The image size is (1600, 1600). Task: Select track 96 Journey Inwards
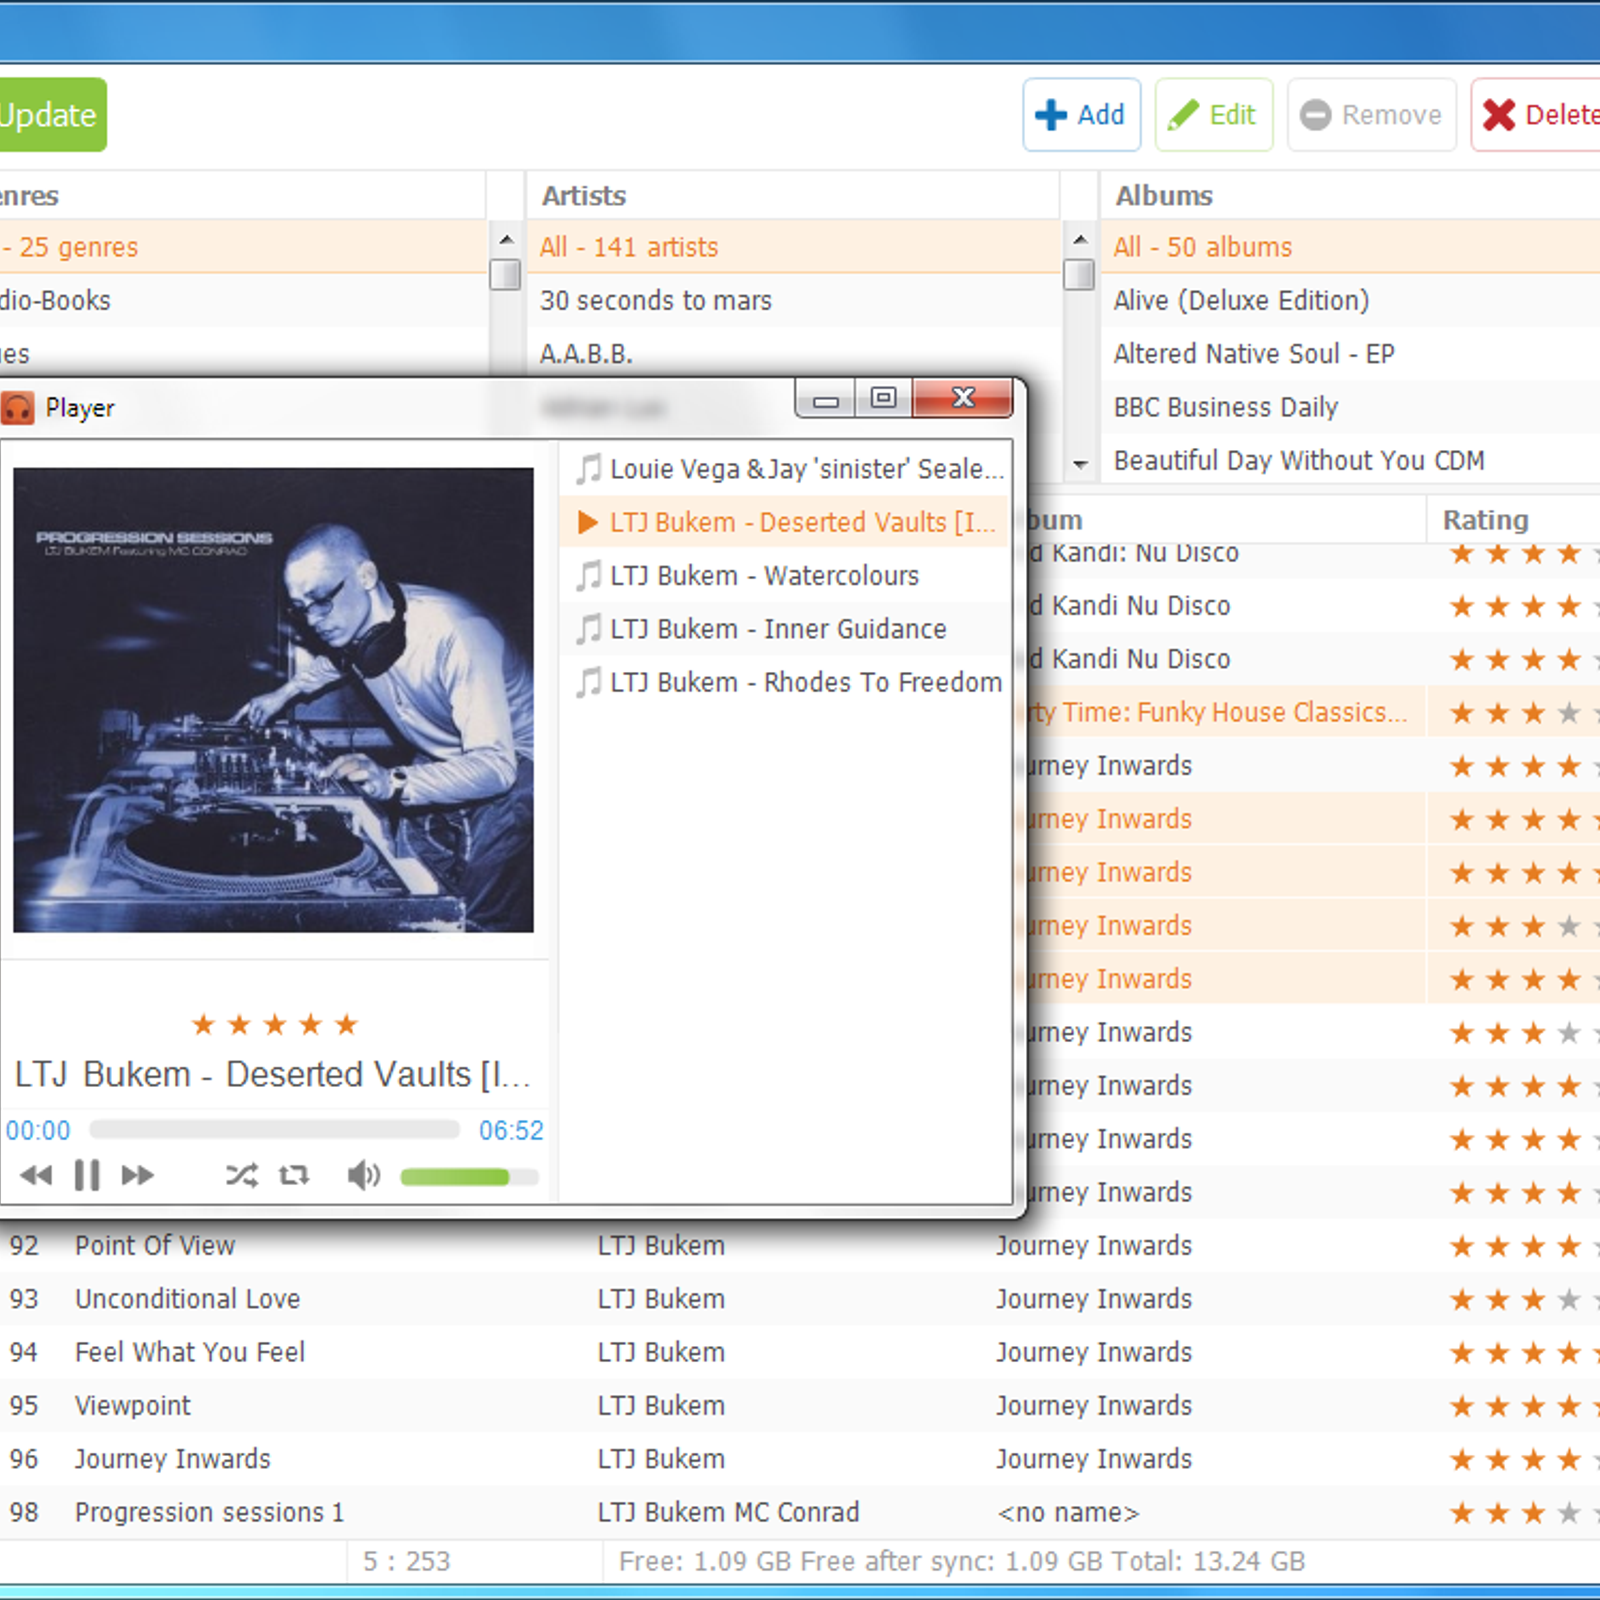[800, 1458]
